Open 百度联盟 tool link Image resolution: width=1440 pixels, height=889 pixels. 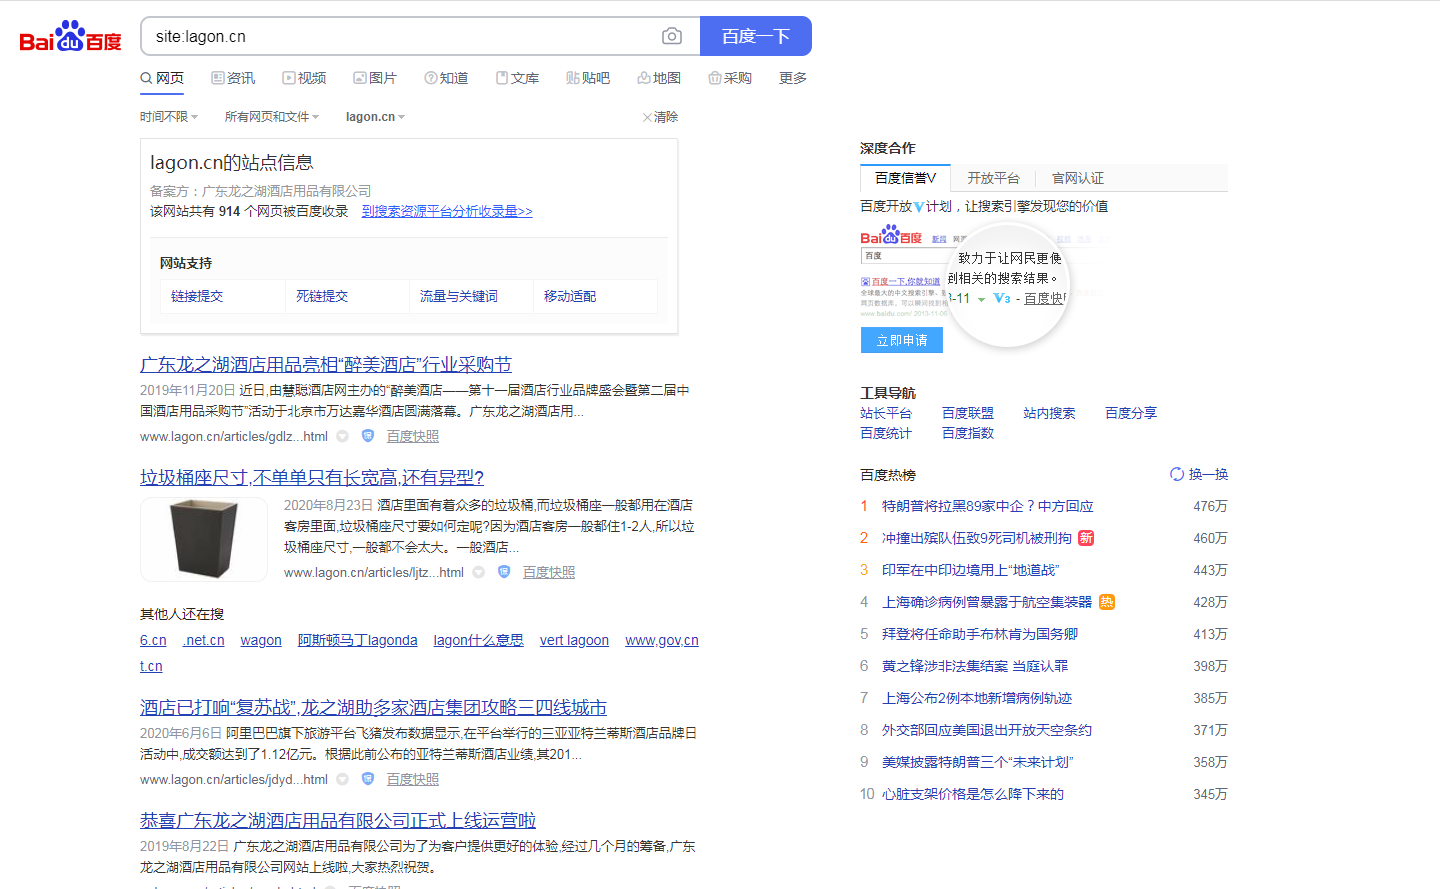tap(968, 413)
